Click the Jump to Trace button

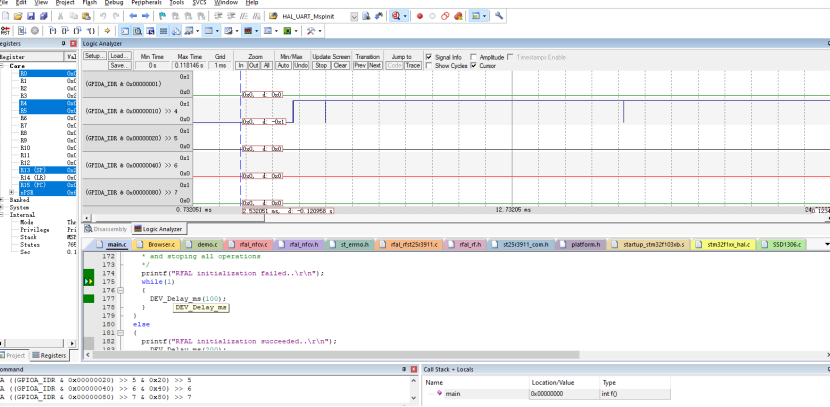[413, 65]
